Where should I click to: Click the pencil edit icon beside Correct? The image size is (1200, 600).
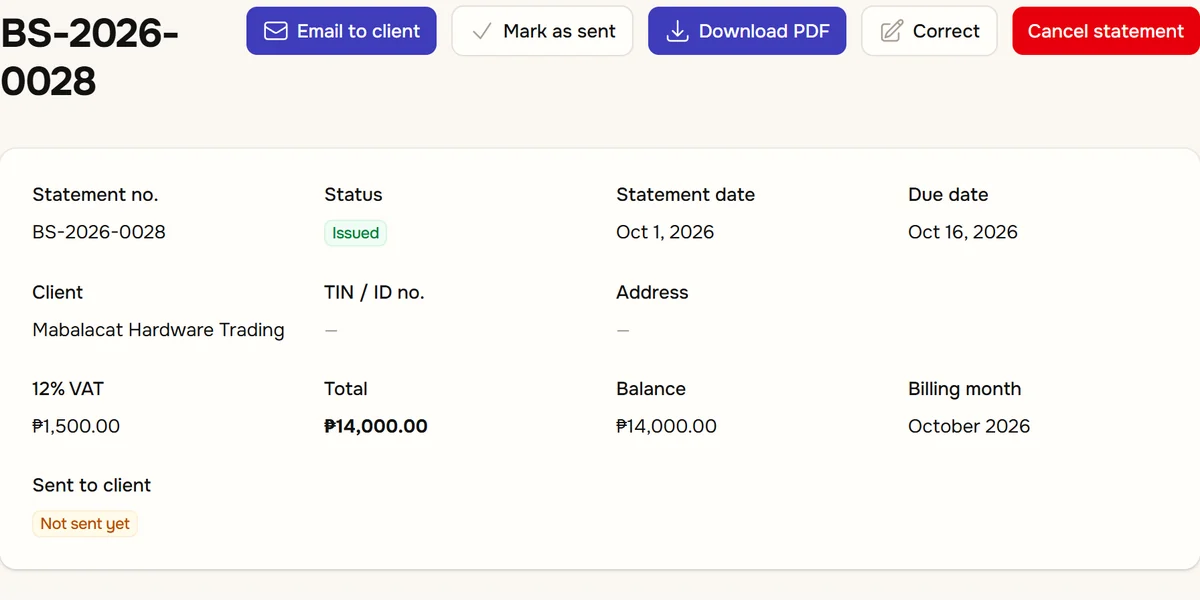pyautogui.click(x=891, y=31)
